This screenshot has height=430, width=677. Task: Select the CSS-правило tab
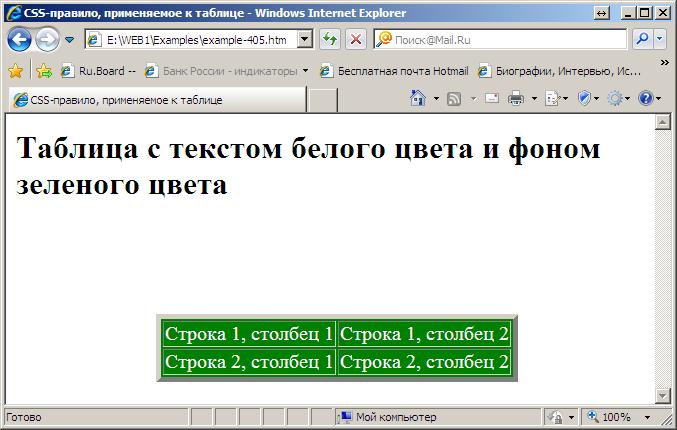pos(157,100)
